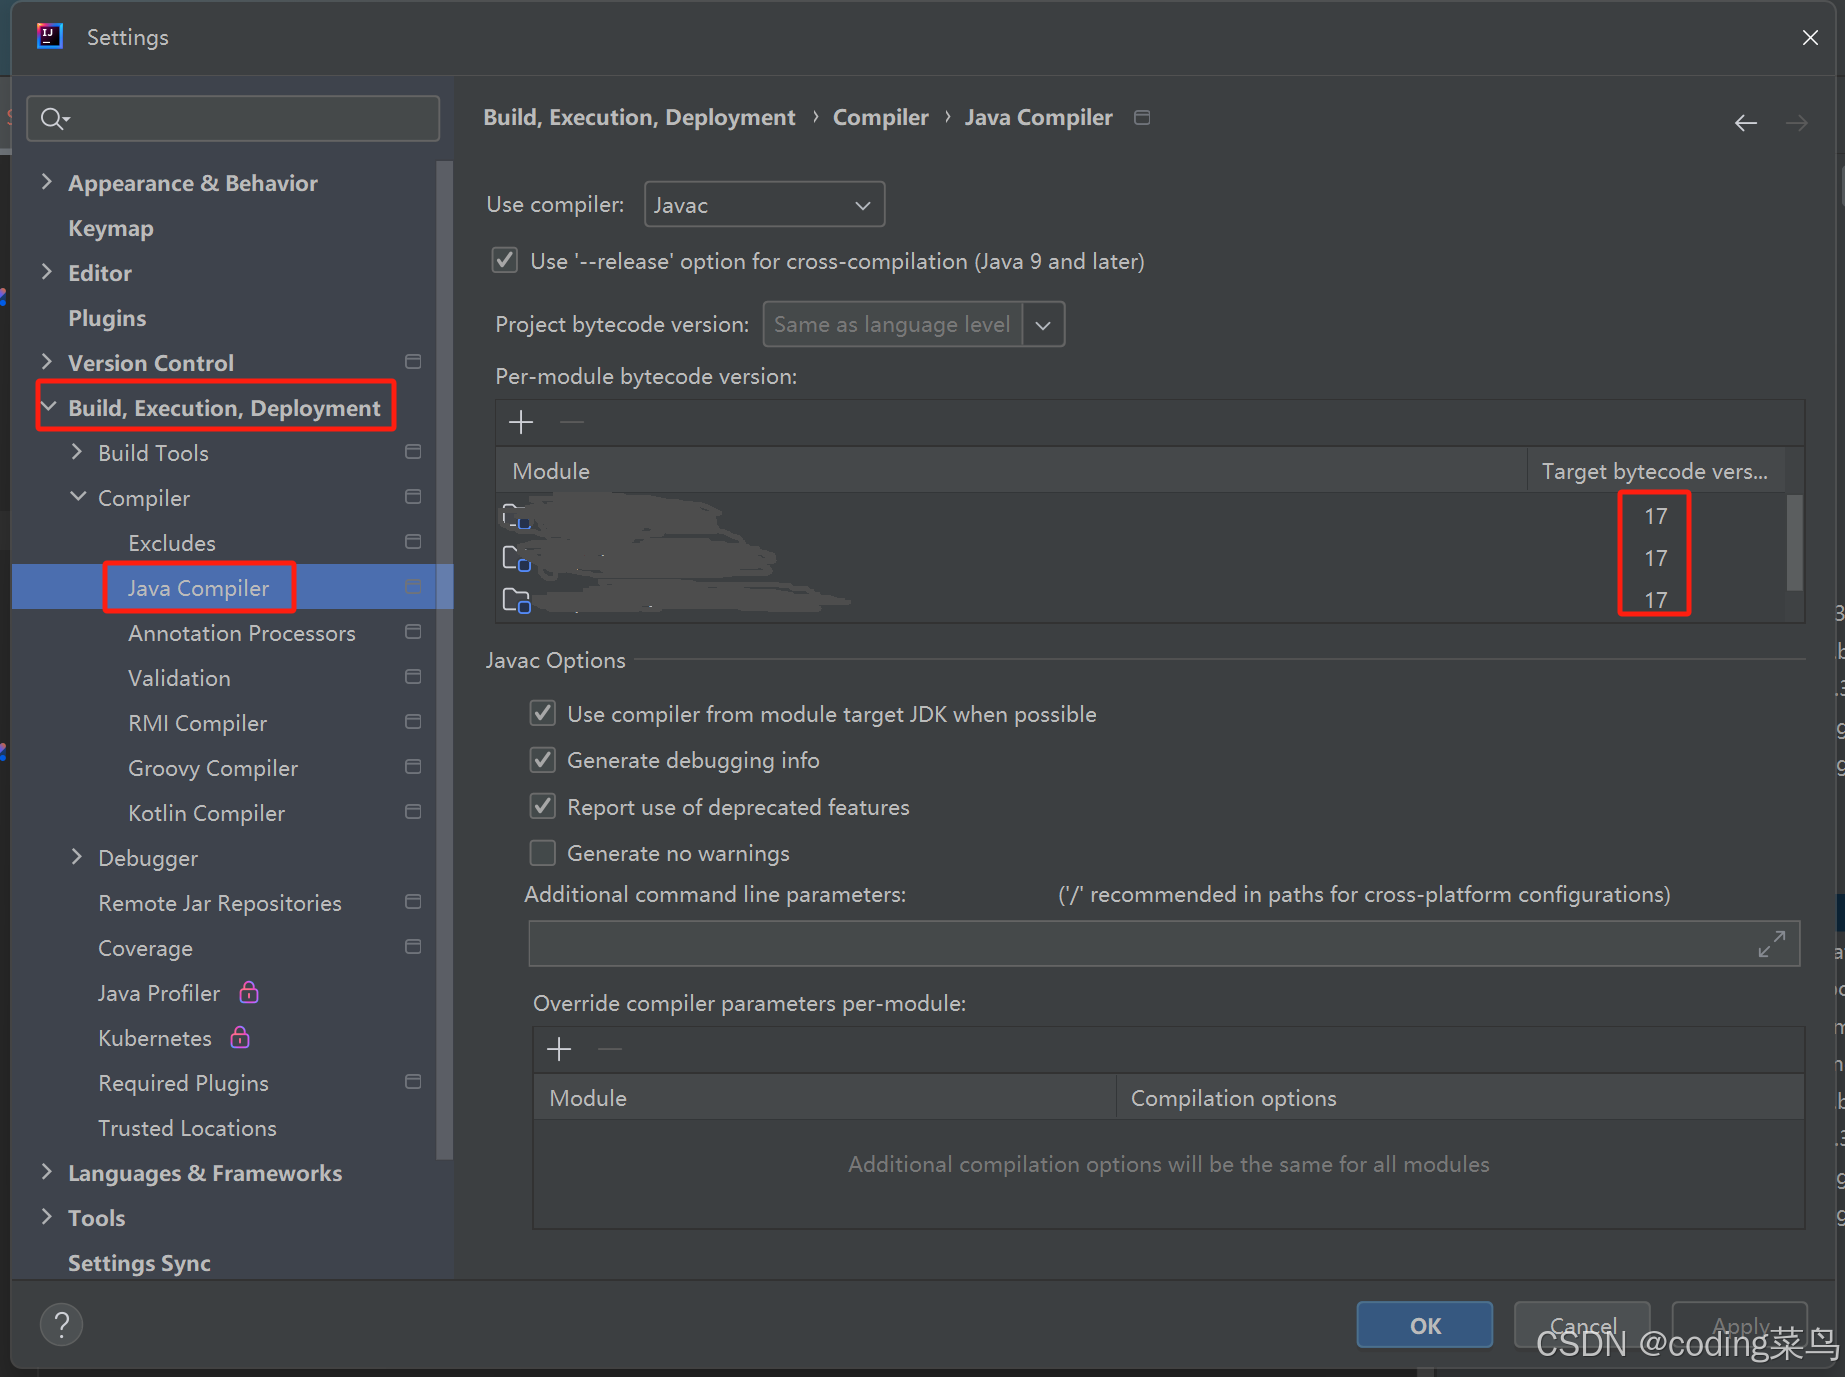
Task: Open the help question mark button
Action: click(61, 1325)
